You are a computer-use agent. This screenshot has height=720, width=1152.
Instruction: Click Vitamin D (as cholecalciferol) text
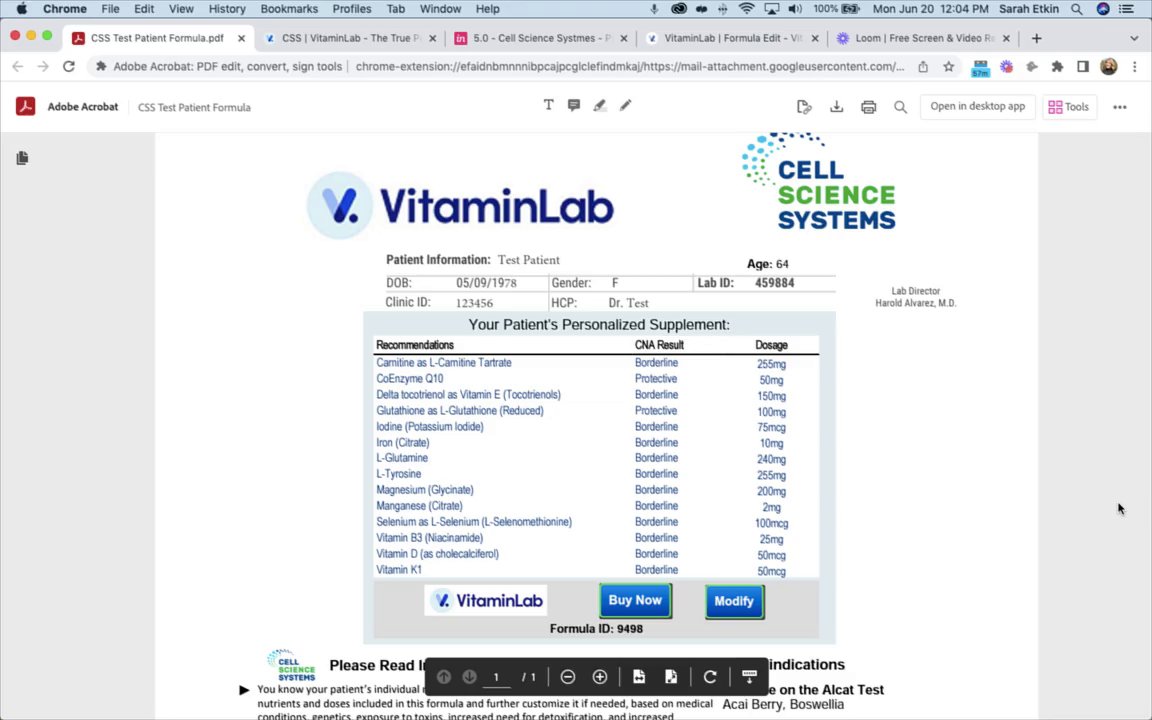tap(437, 554)
